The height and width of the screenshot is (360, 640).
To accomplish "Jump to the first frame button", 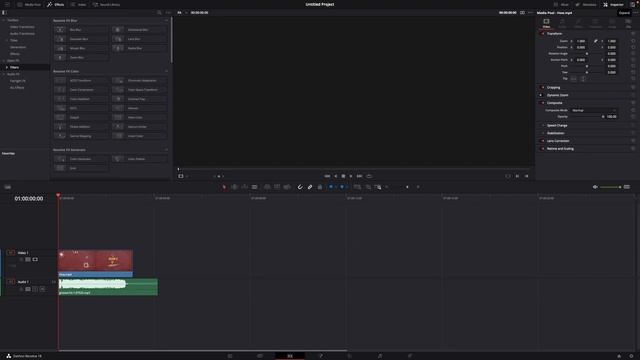I will (327, 176).
